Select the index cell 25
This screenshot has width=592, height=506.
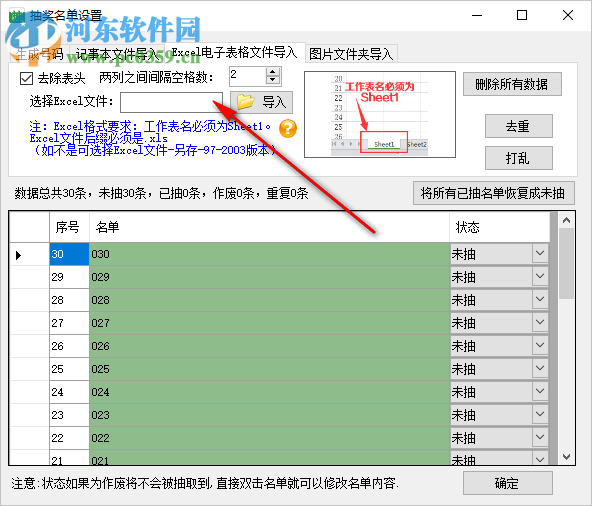coord(69,369)
